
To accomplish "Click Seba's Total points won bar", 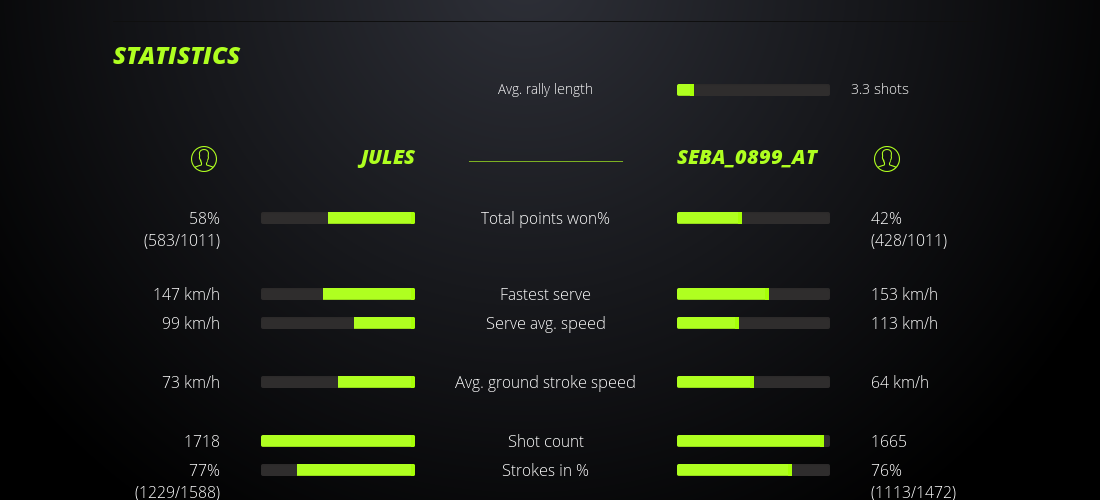I will [x=753, y=218].
